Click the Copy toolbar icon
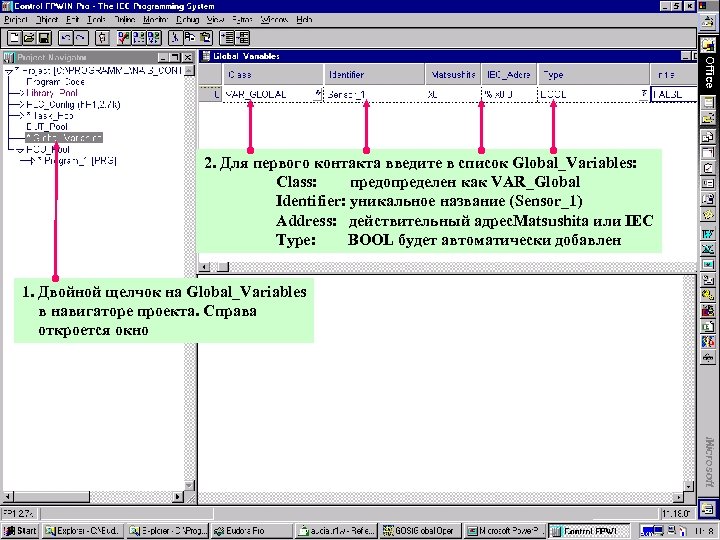720x540 pixels. point(190,38)
